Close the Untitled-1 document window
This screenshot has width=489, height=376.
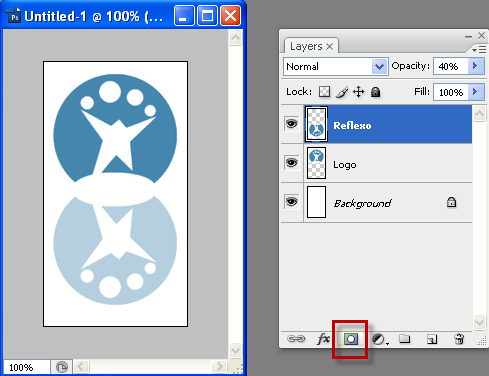230,16
